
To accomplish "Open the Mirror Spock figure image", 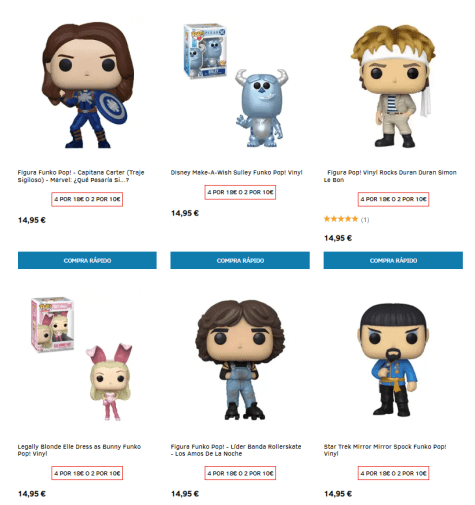I will tap(393, 359).
